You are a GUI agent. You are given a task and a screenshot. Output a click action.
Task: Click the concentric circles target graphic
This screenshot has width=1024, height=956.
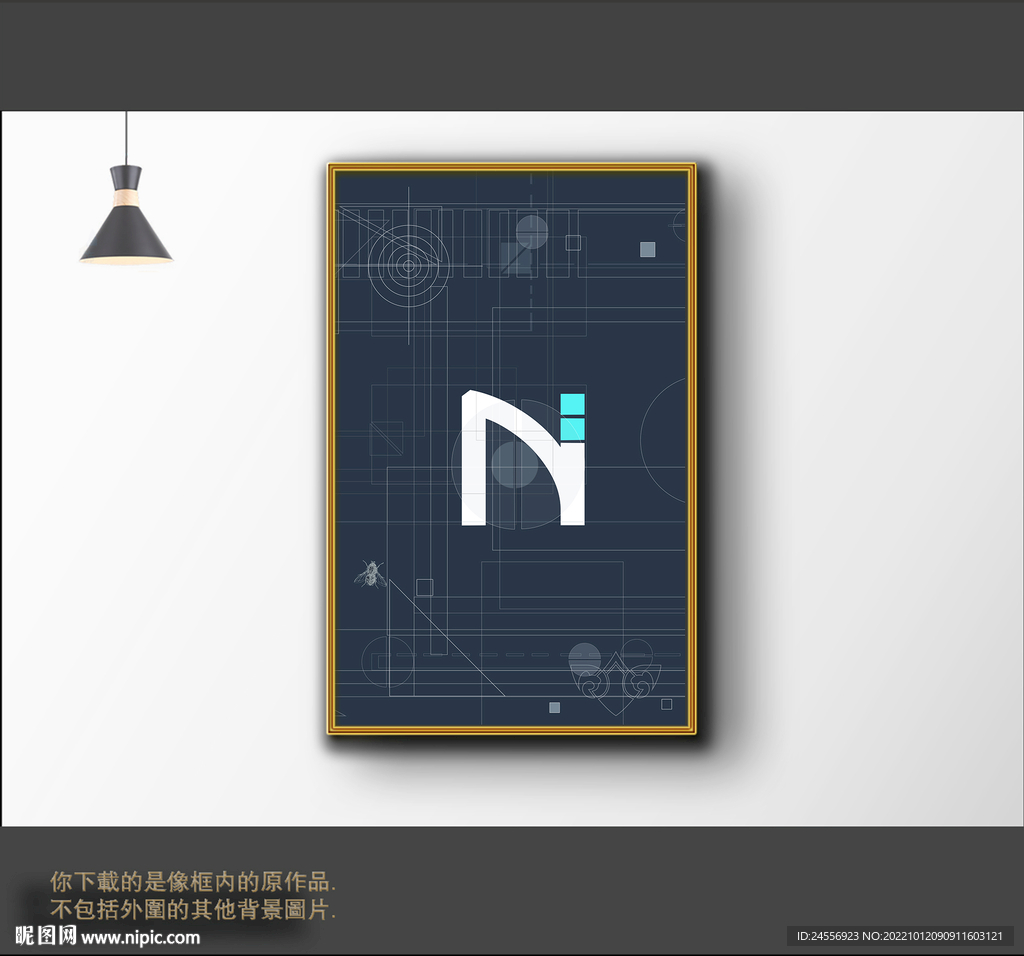tap(409, 266)
